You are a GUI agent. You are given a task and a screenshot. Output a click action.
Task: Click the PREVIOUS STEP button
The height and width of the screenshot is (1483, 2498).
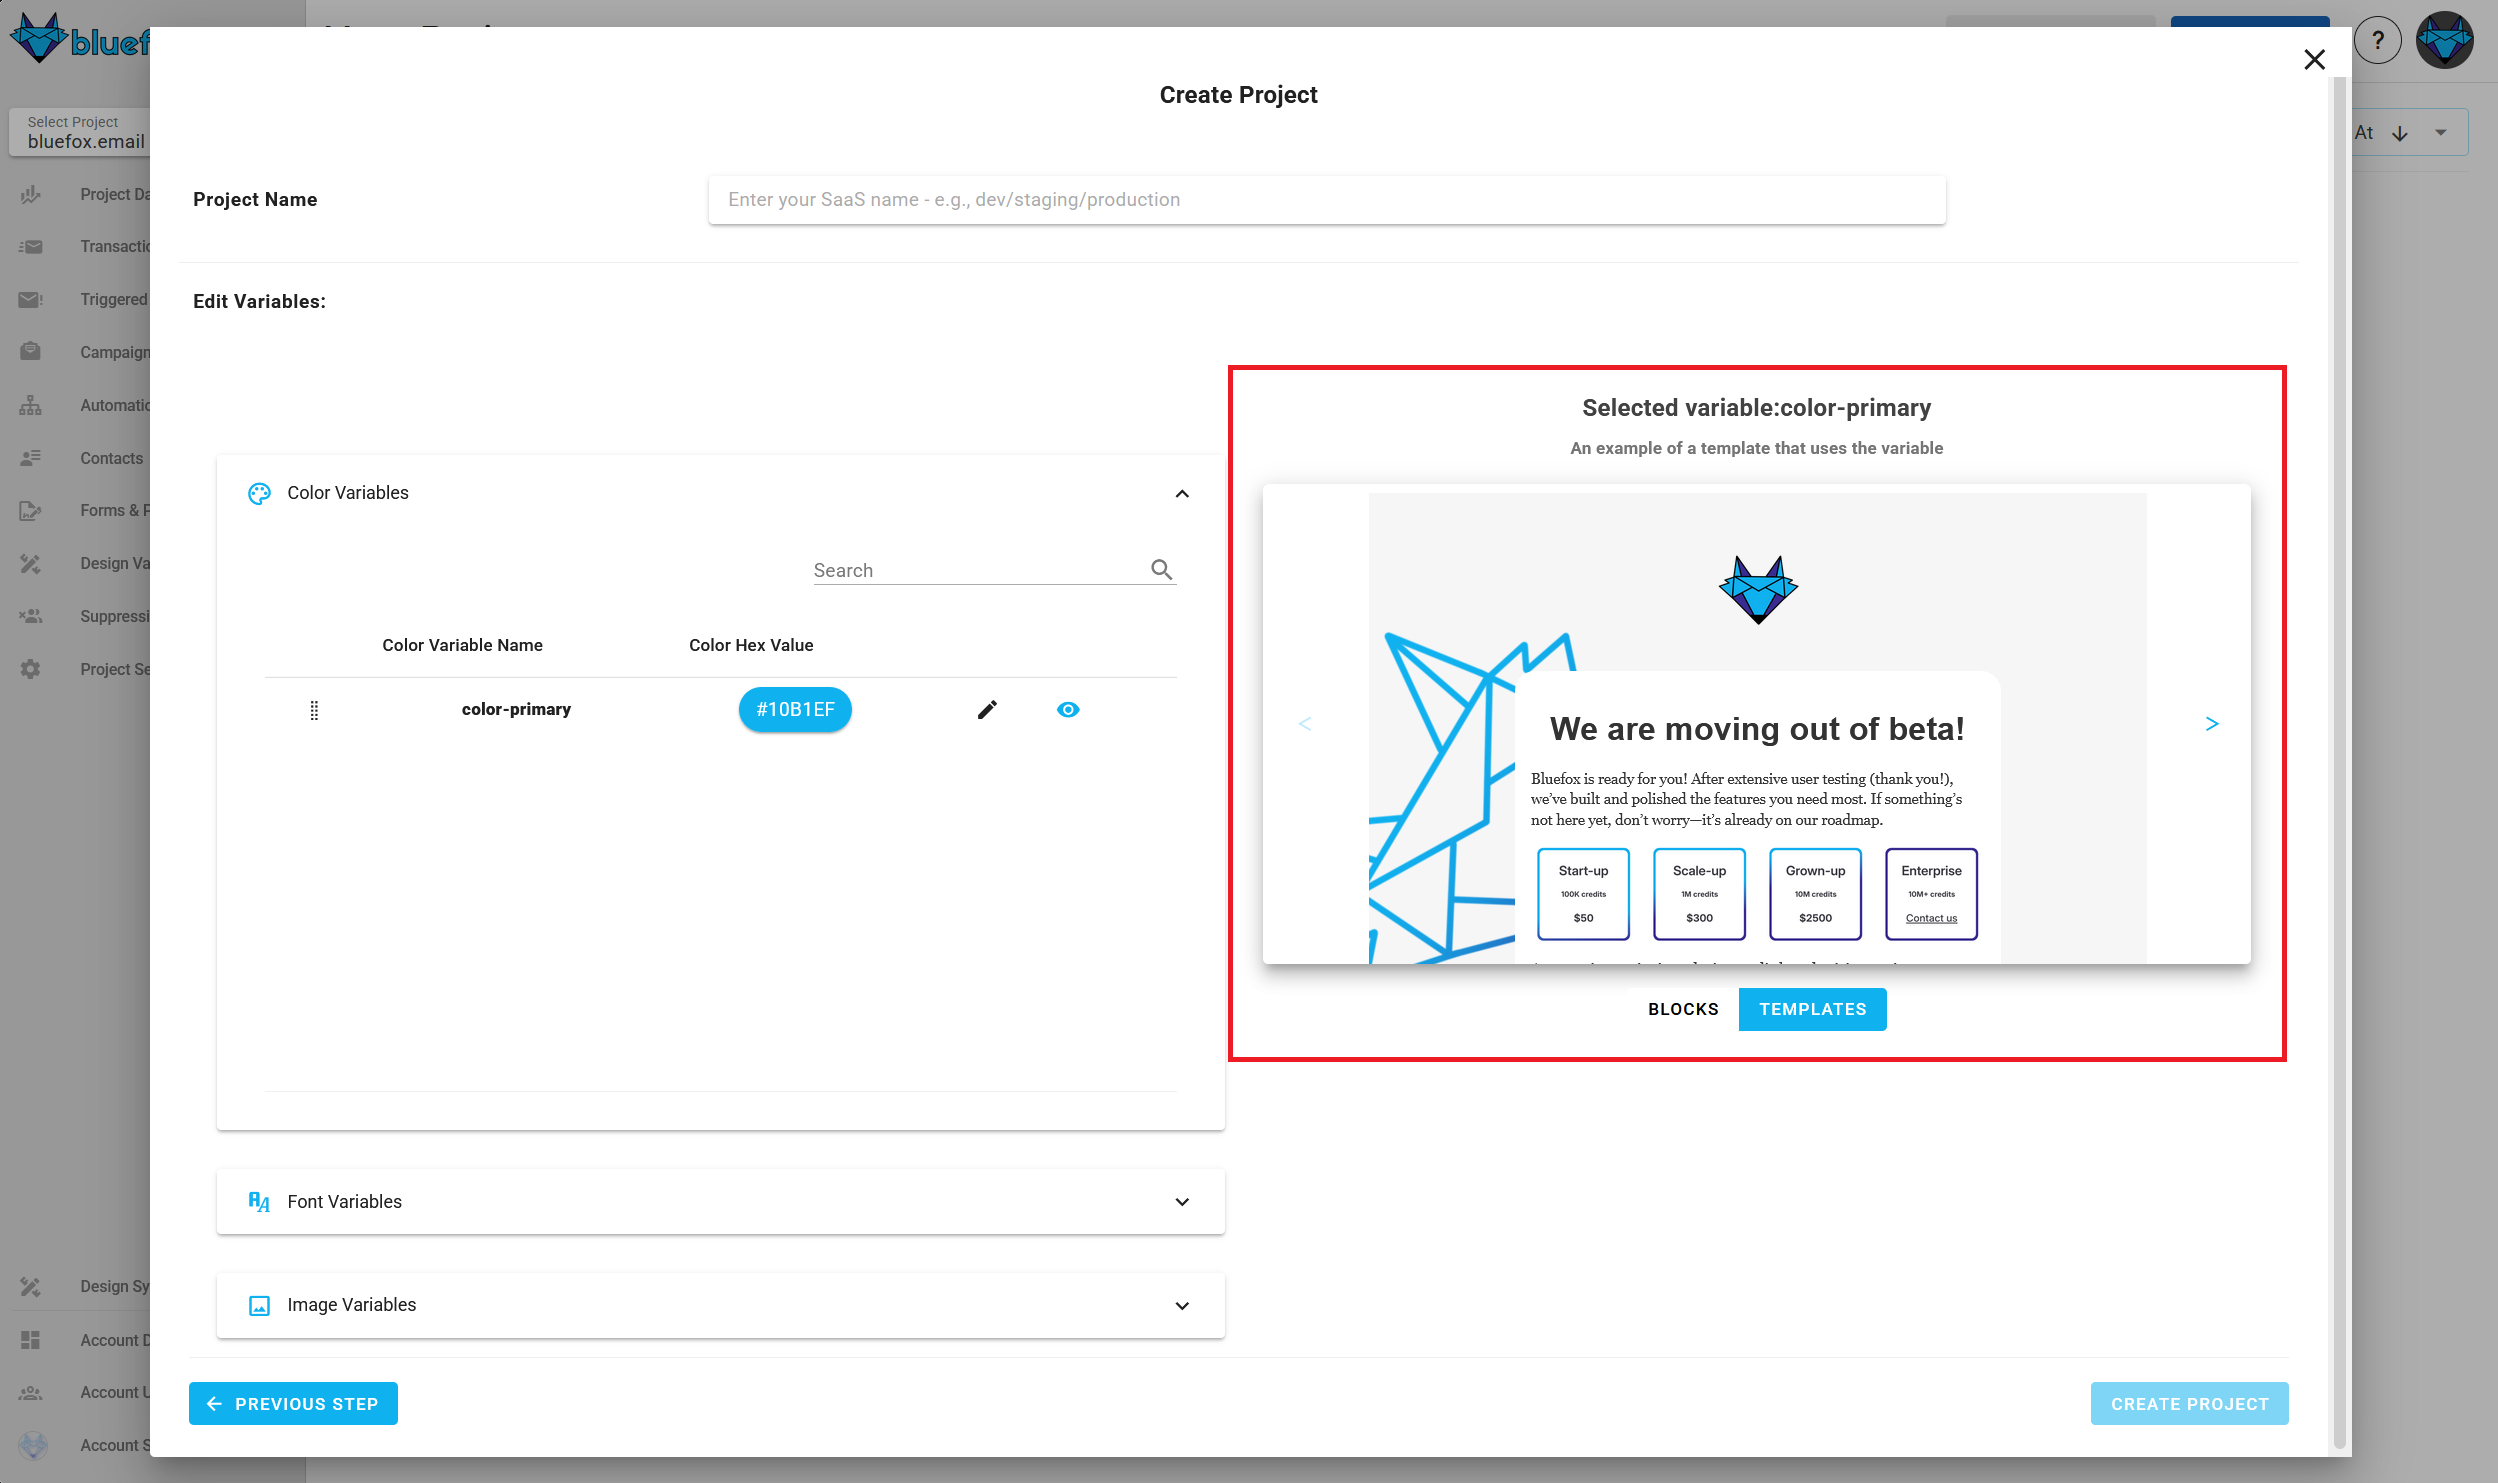292,1403
